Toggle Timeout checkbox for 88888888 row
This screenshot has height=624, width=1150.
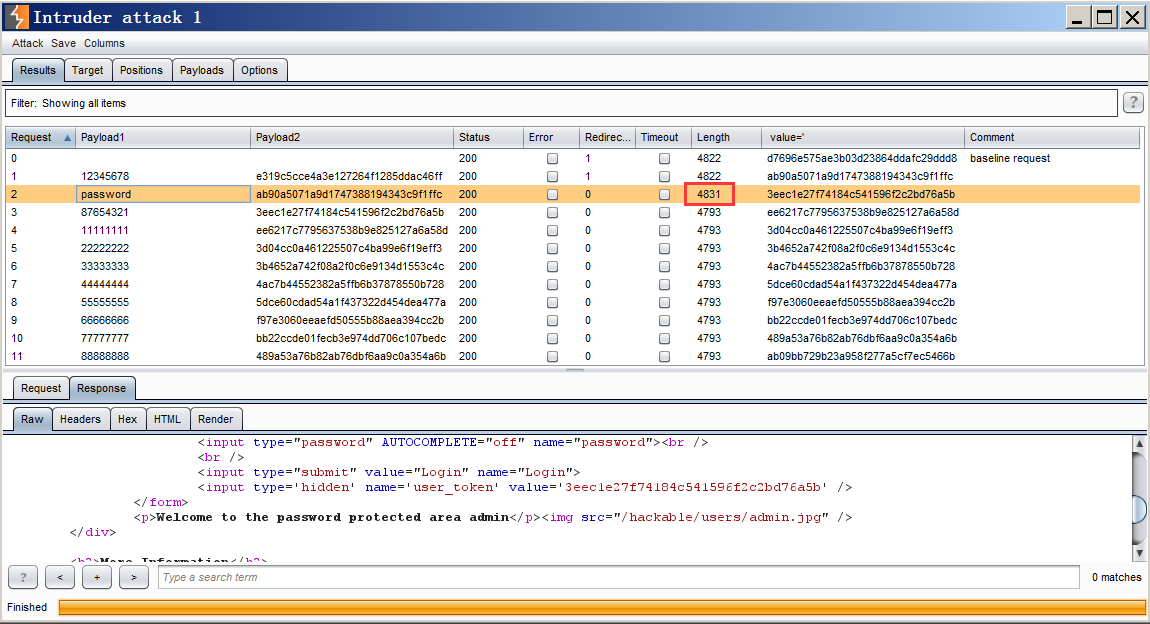[664, 356]
